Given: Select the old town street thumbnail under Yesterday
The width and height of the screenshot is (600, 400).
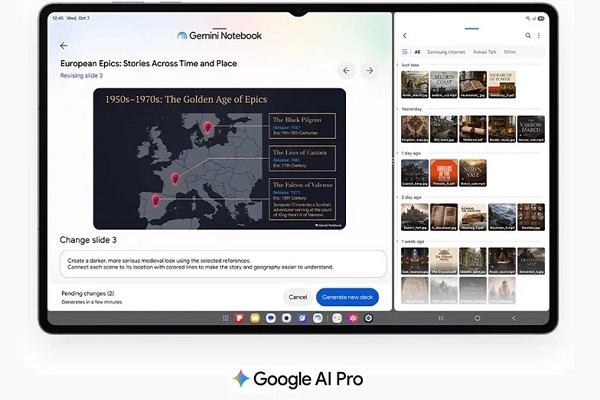Looking at the screenshot, I should (x=444, y=129).
